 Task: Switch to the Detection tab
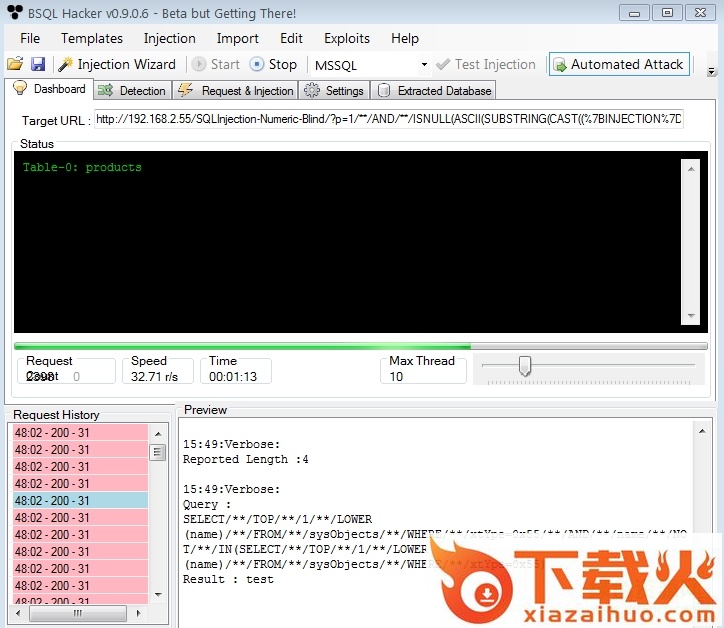pyautogui.click(x=132, y=90)
